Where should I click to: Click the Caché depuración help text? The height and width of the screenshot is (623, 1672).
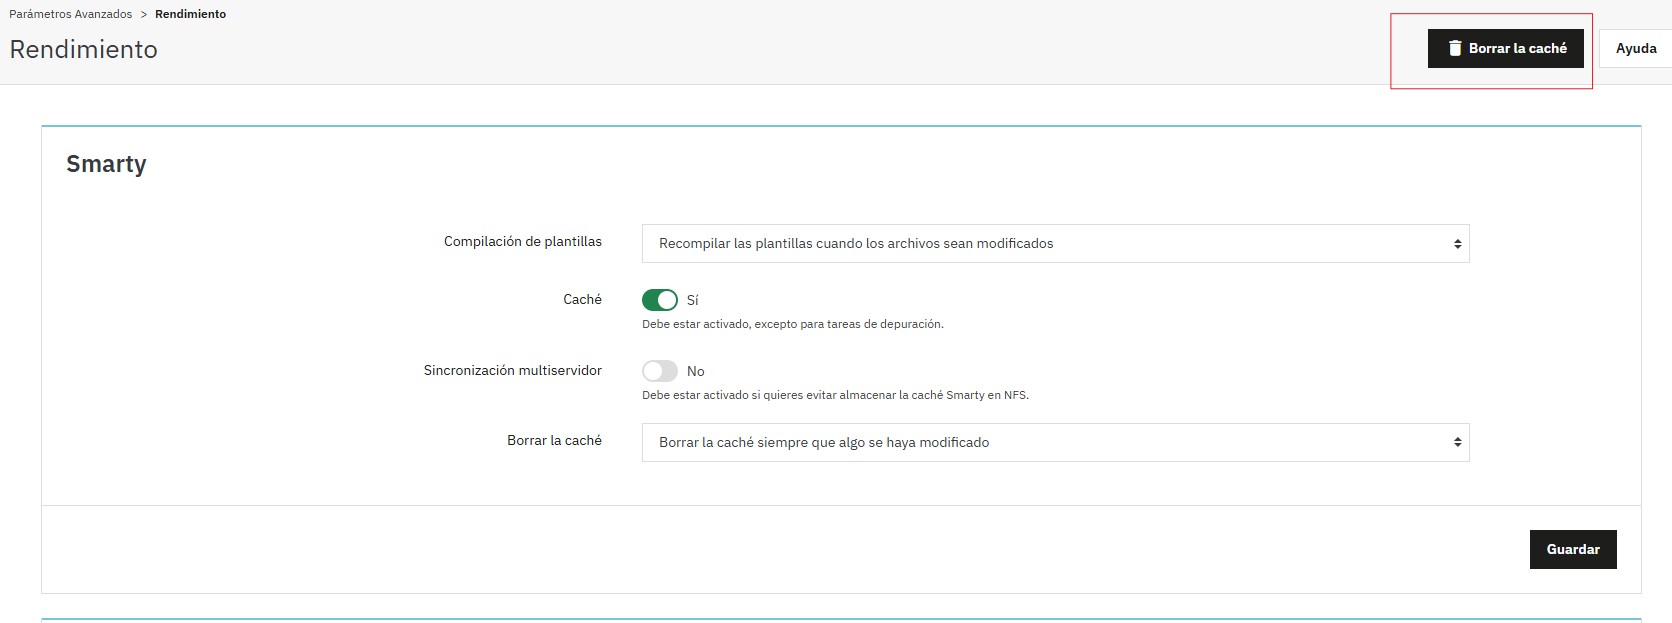792,324
